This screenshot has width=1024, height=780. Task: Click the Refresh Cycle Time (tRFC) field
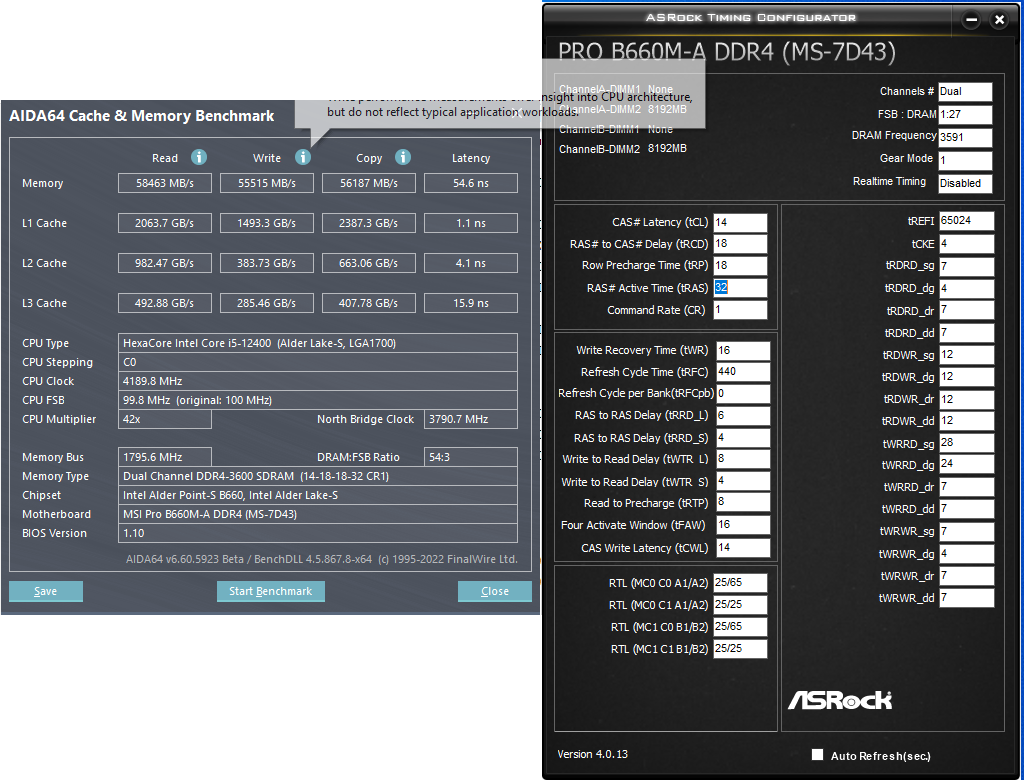tap(743, 372)
